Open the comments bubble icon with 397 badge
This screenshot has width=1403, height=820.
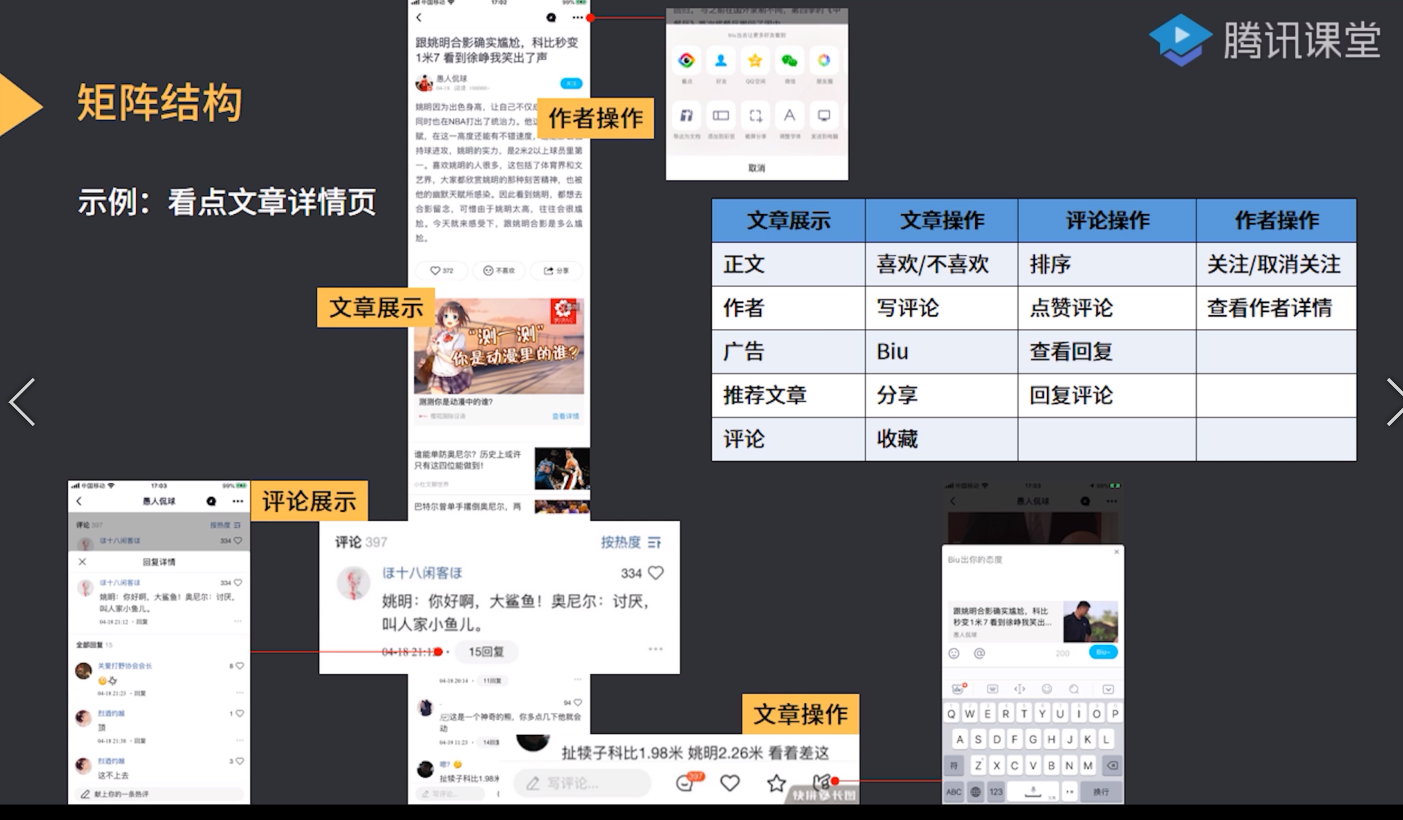tap(687, 782)
